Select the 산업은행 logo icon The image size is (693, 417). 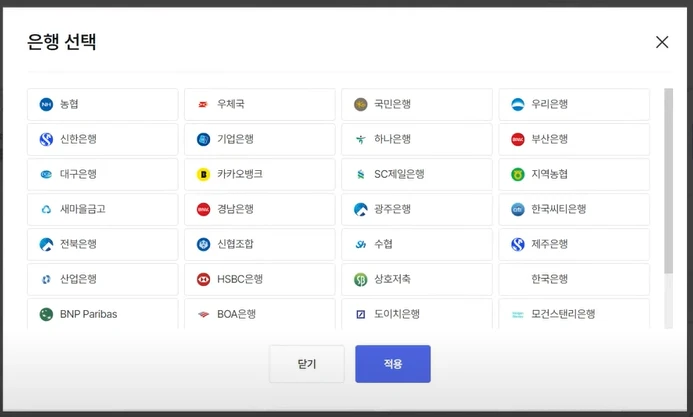coord(46,279)
